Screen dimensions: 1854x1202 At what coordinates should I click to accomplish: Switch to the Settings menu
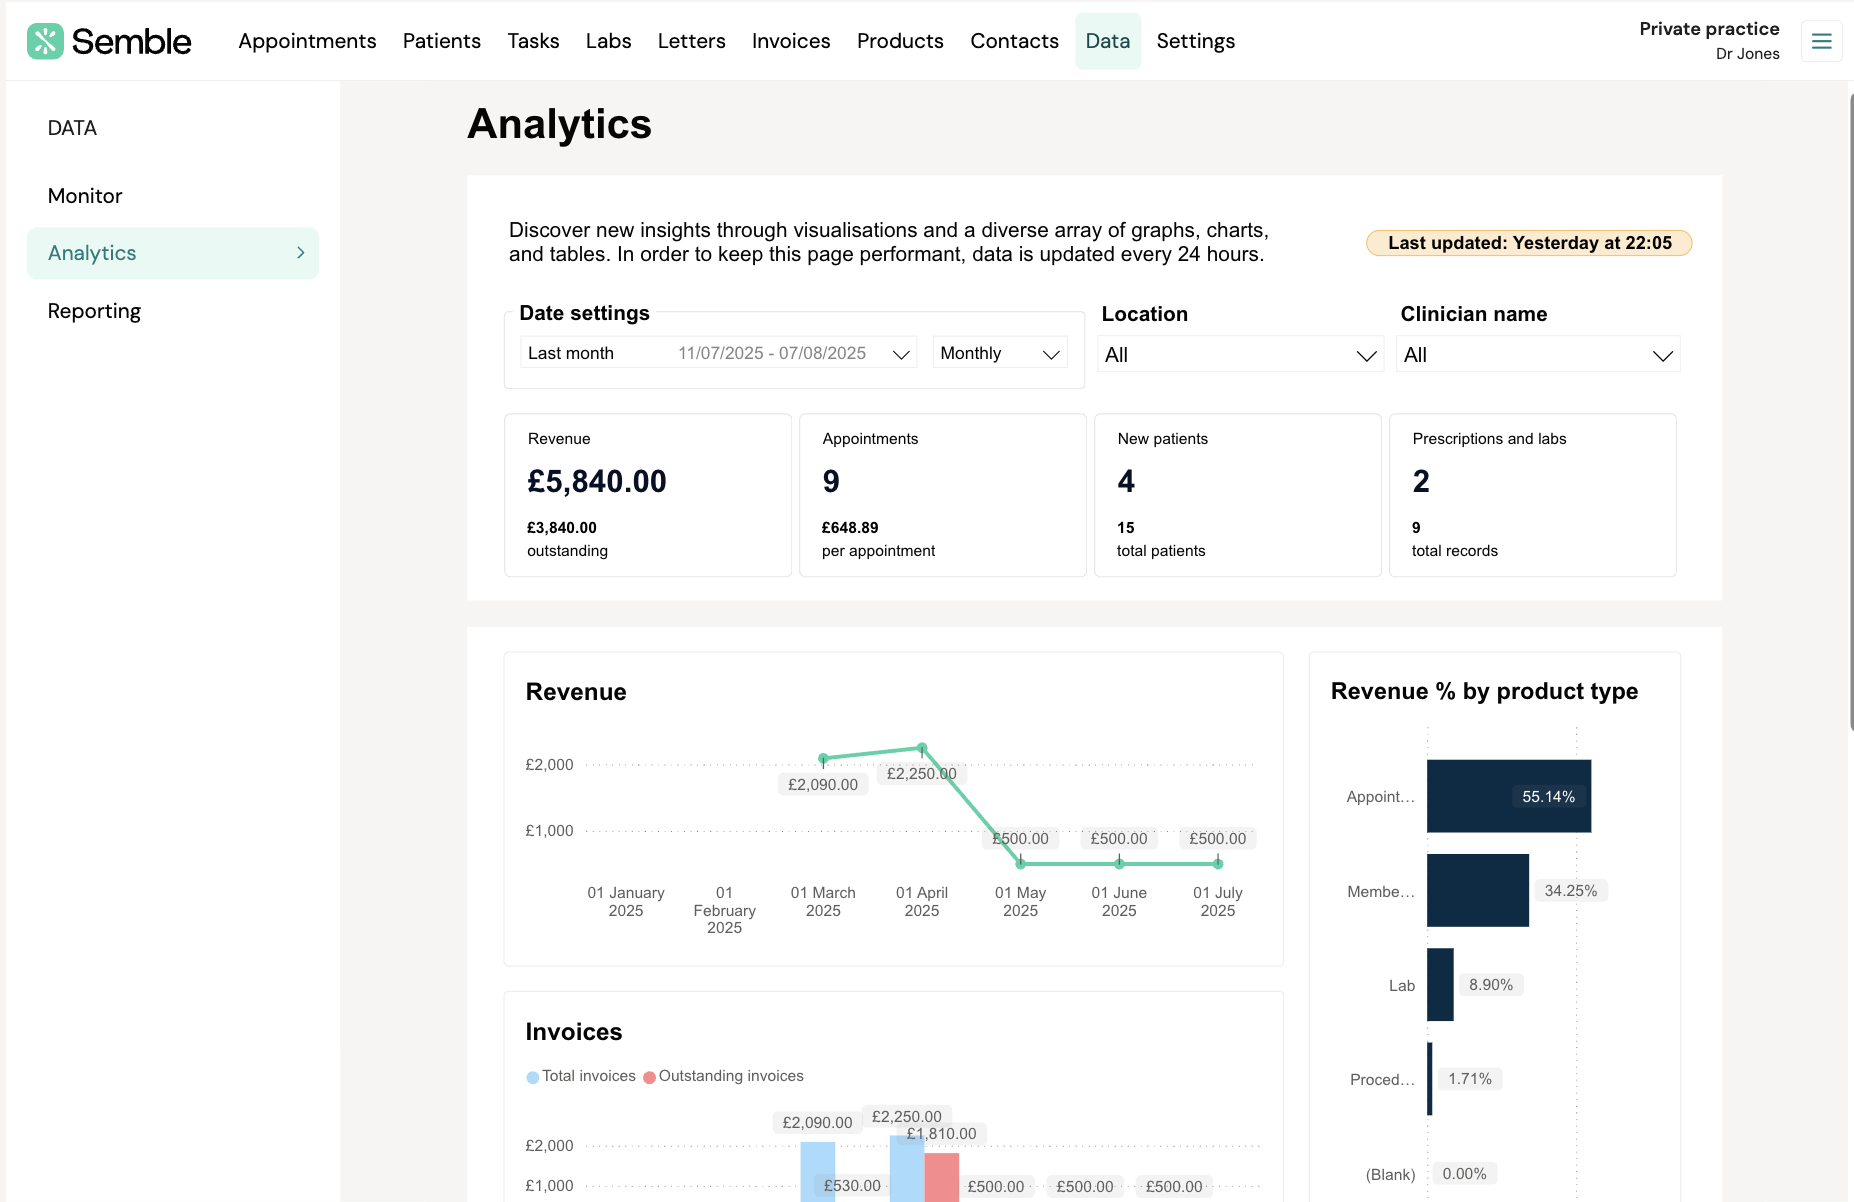(x=1195, y=41)
